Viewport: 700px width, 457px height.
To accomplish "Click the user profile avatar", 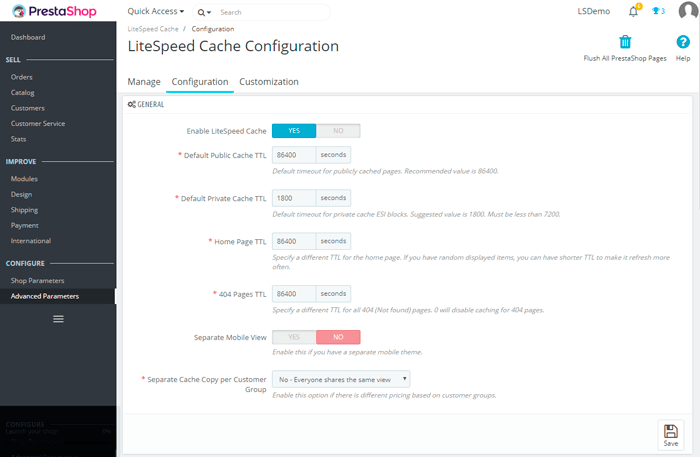I will pos(685,12).
